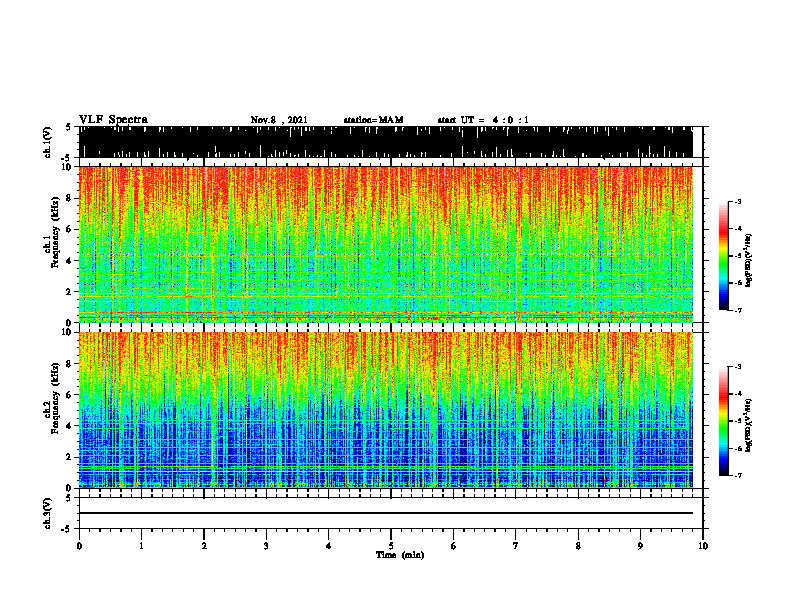Viewport: 792px width, 612px height.
Task: Click time axis tick label "3"
Action: pos(266,546)
